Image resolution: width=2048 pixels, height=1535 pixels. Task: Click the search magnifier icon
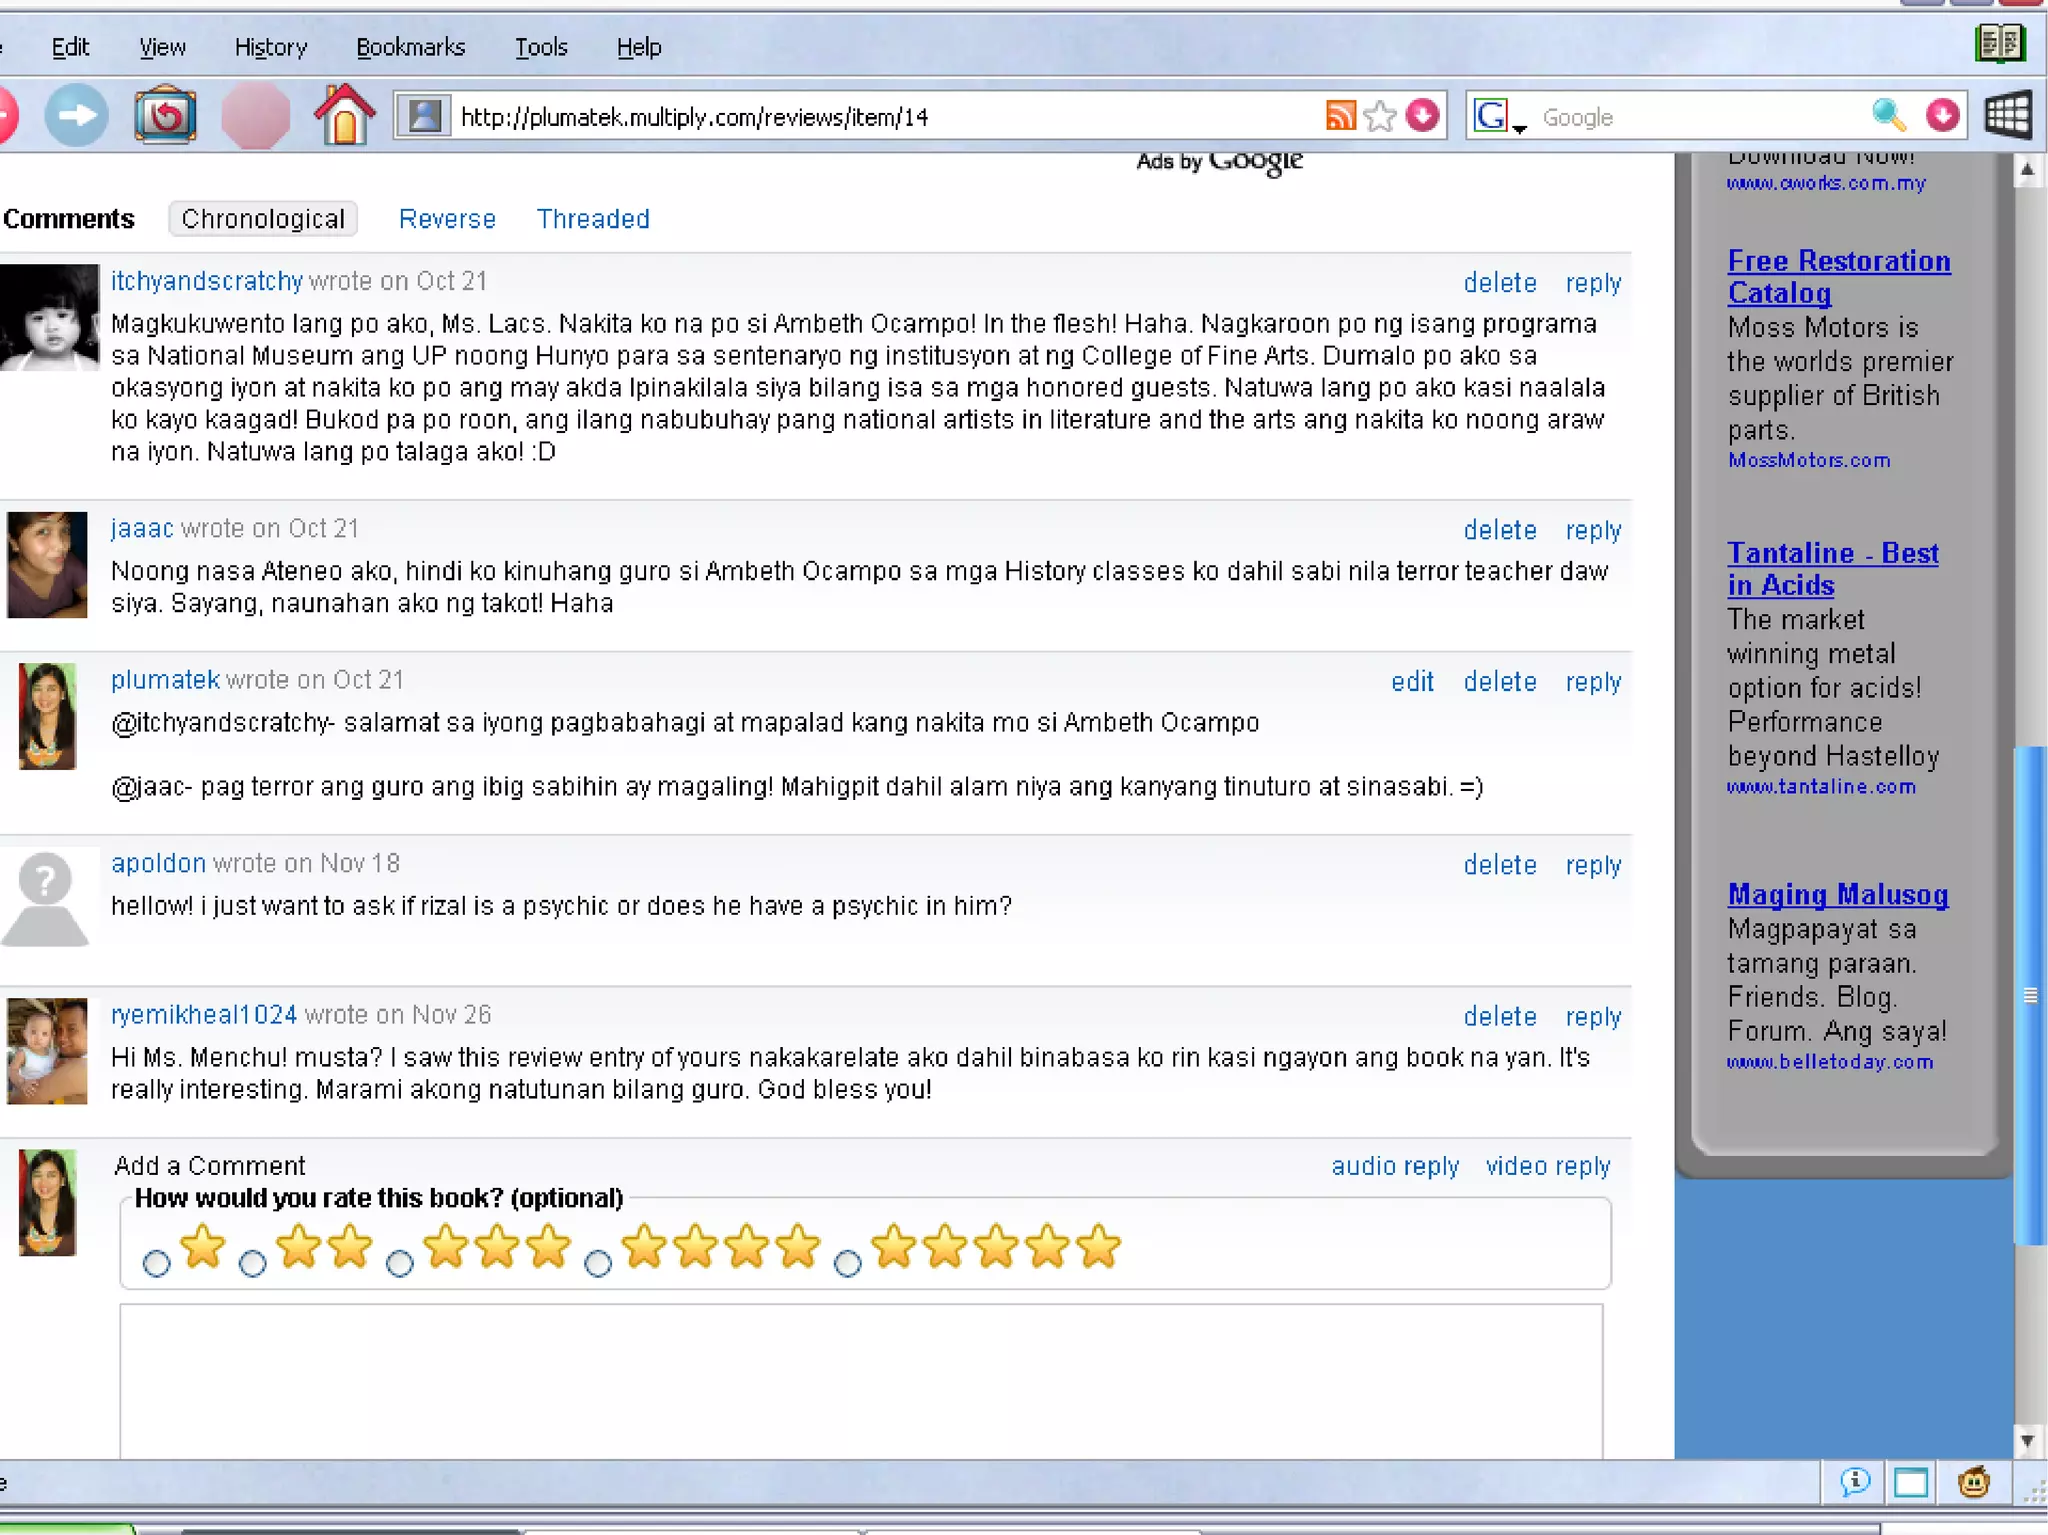1888,116
